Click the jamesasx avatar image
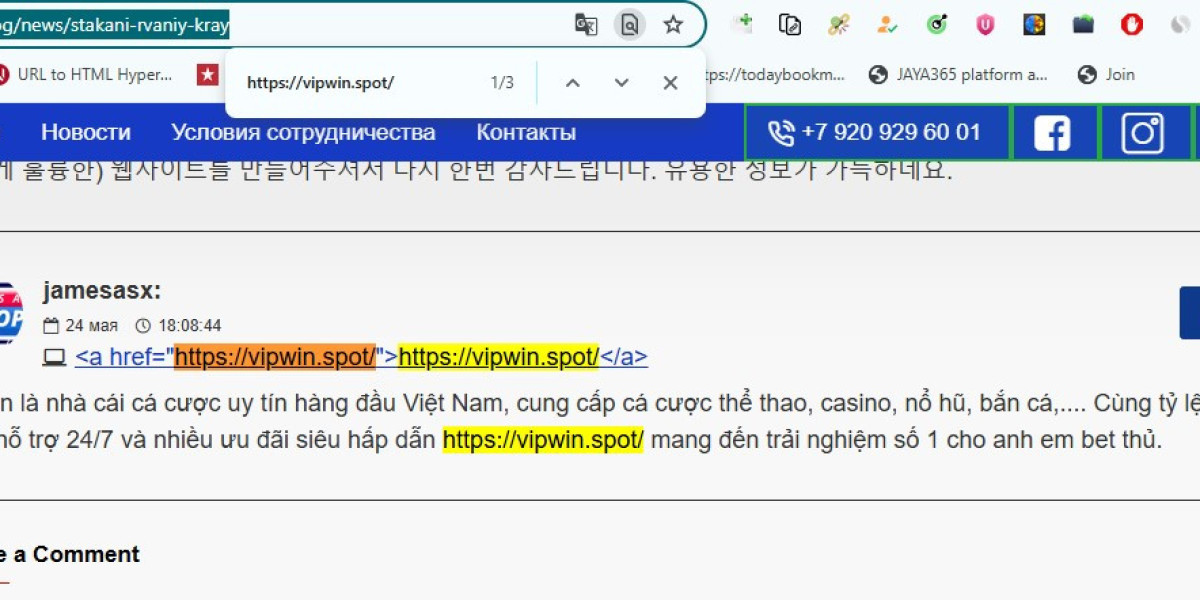1200x600 pixels. 9,313
